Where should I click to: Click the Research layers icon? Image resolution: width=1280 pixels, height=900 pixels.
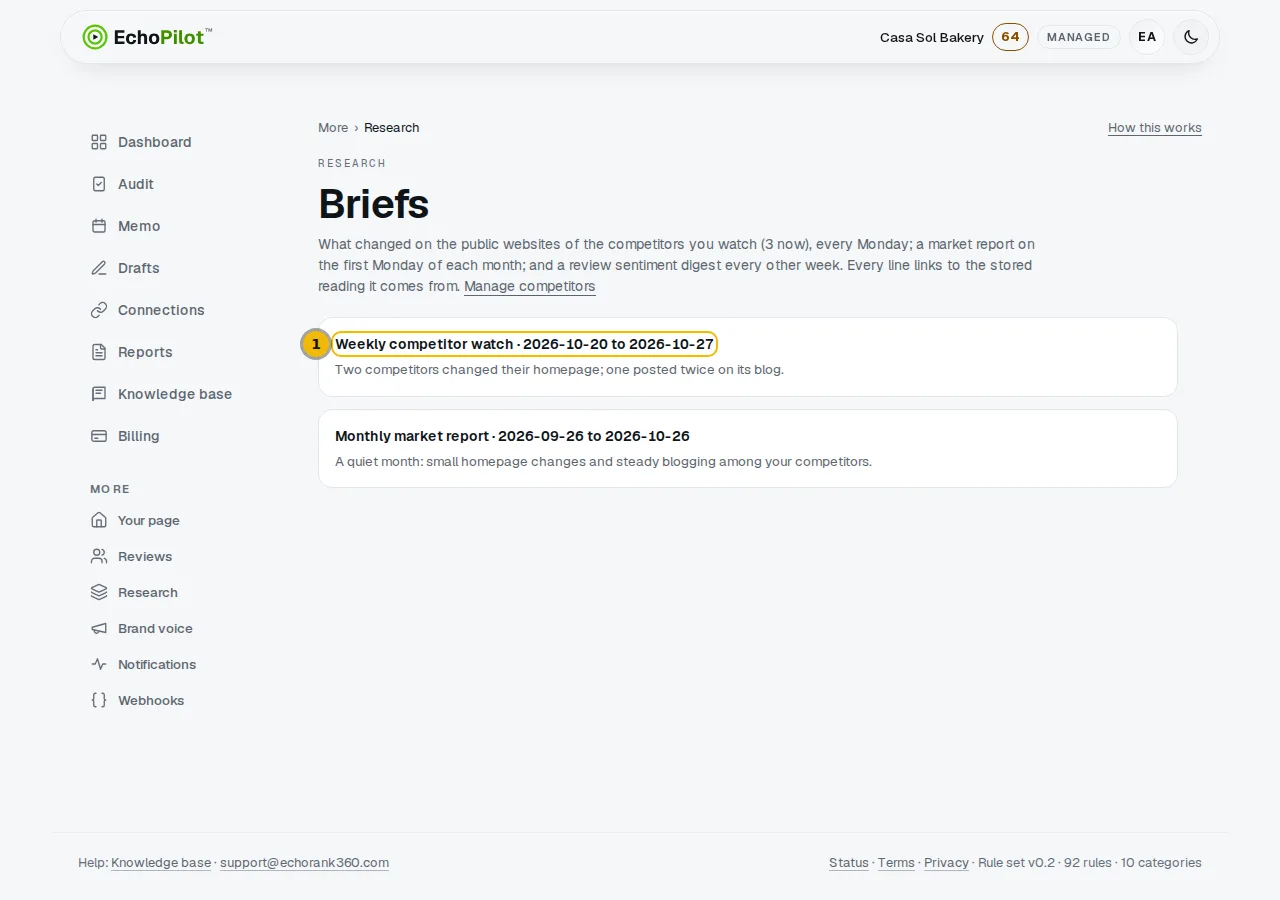(99, 592)
